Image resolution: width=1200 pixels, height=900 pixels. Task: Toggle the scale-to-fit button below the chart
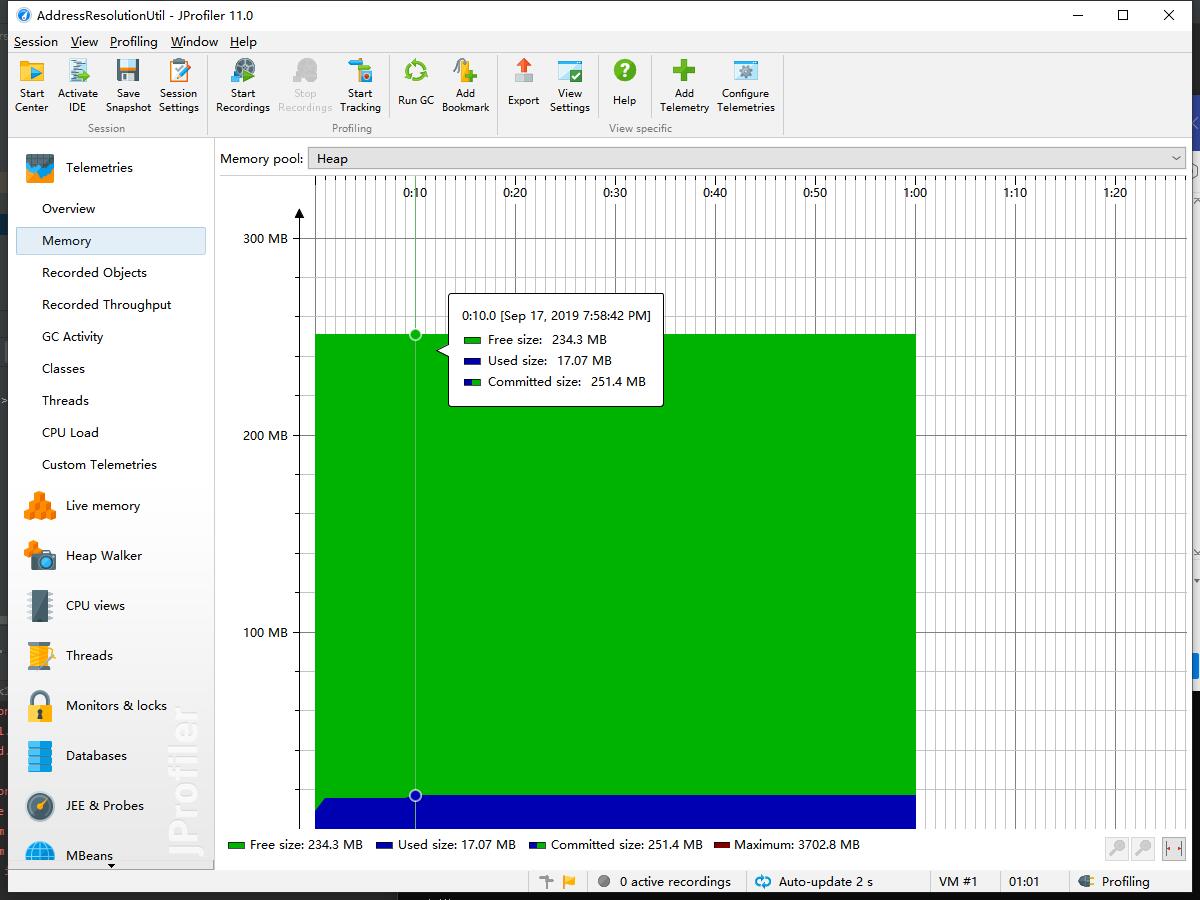coord(1173,848)
